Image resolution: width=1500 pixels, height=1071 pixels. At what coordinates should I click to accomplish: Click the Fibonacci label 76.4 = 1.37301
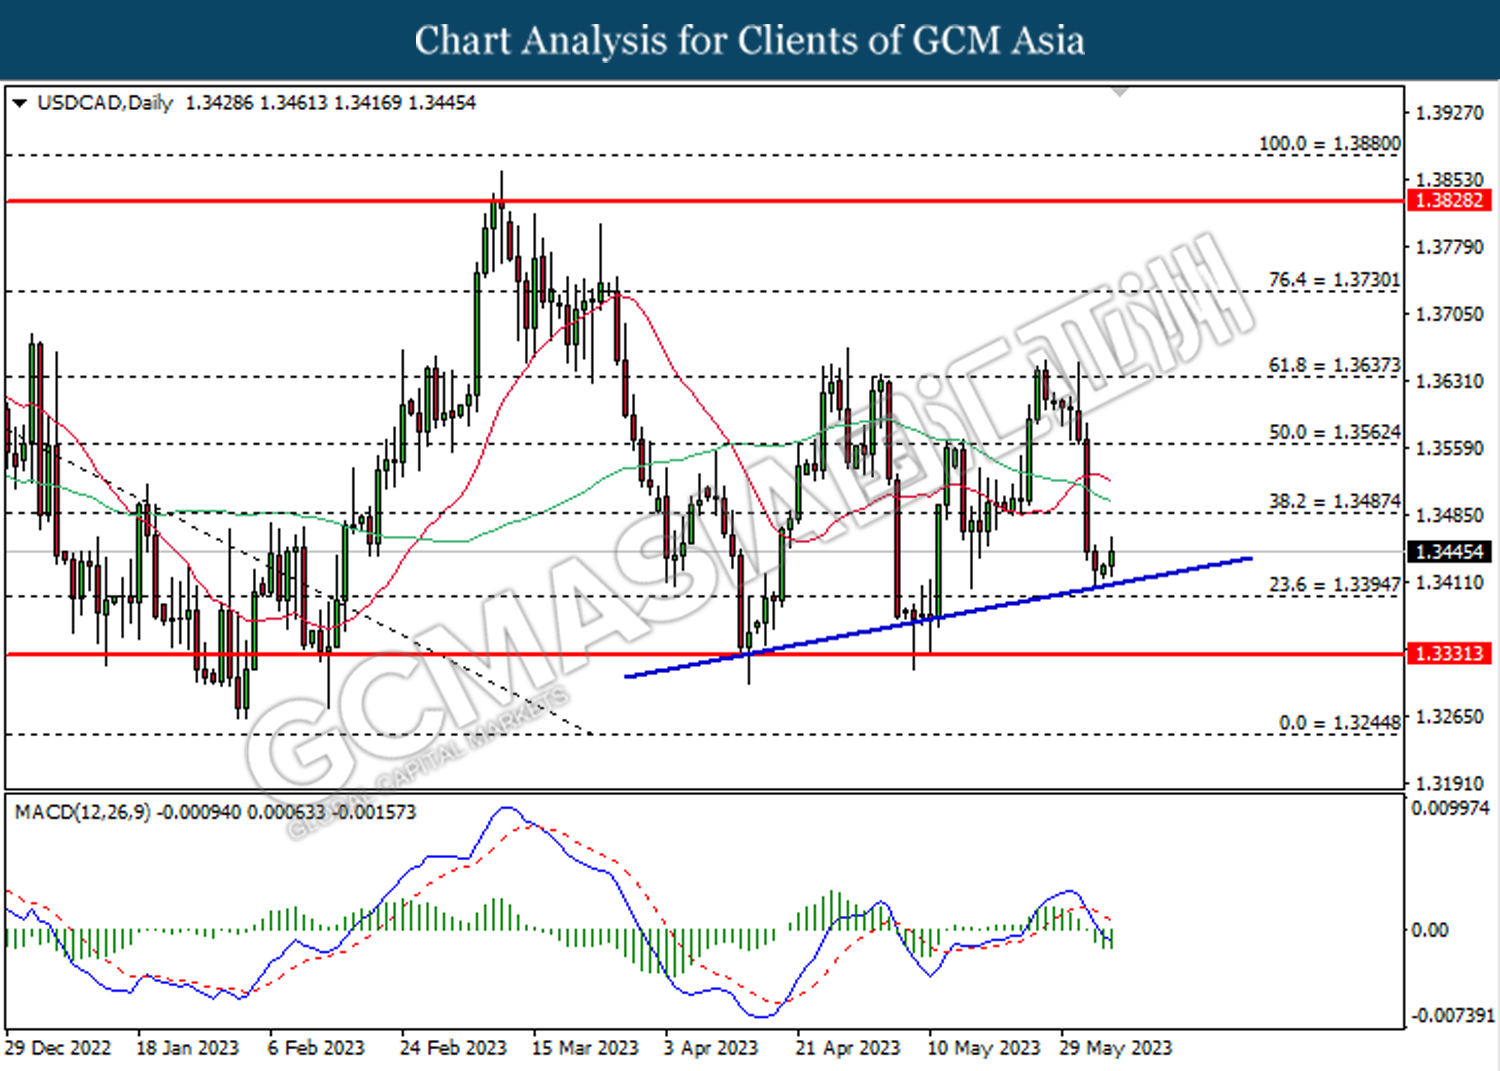pos(1334,280)
